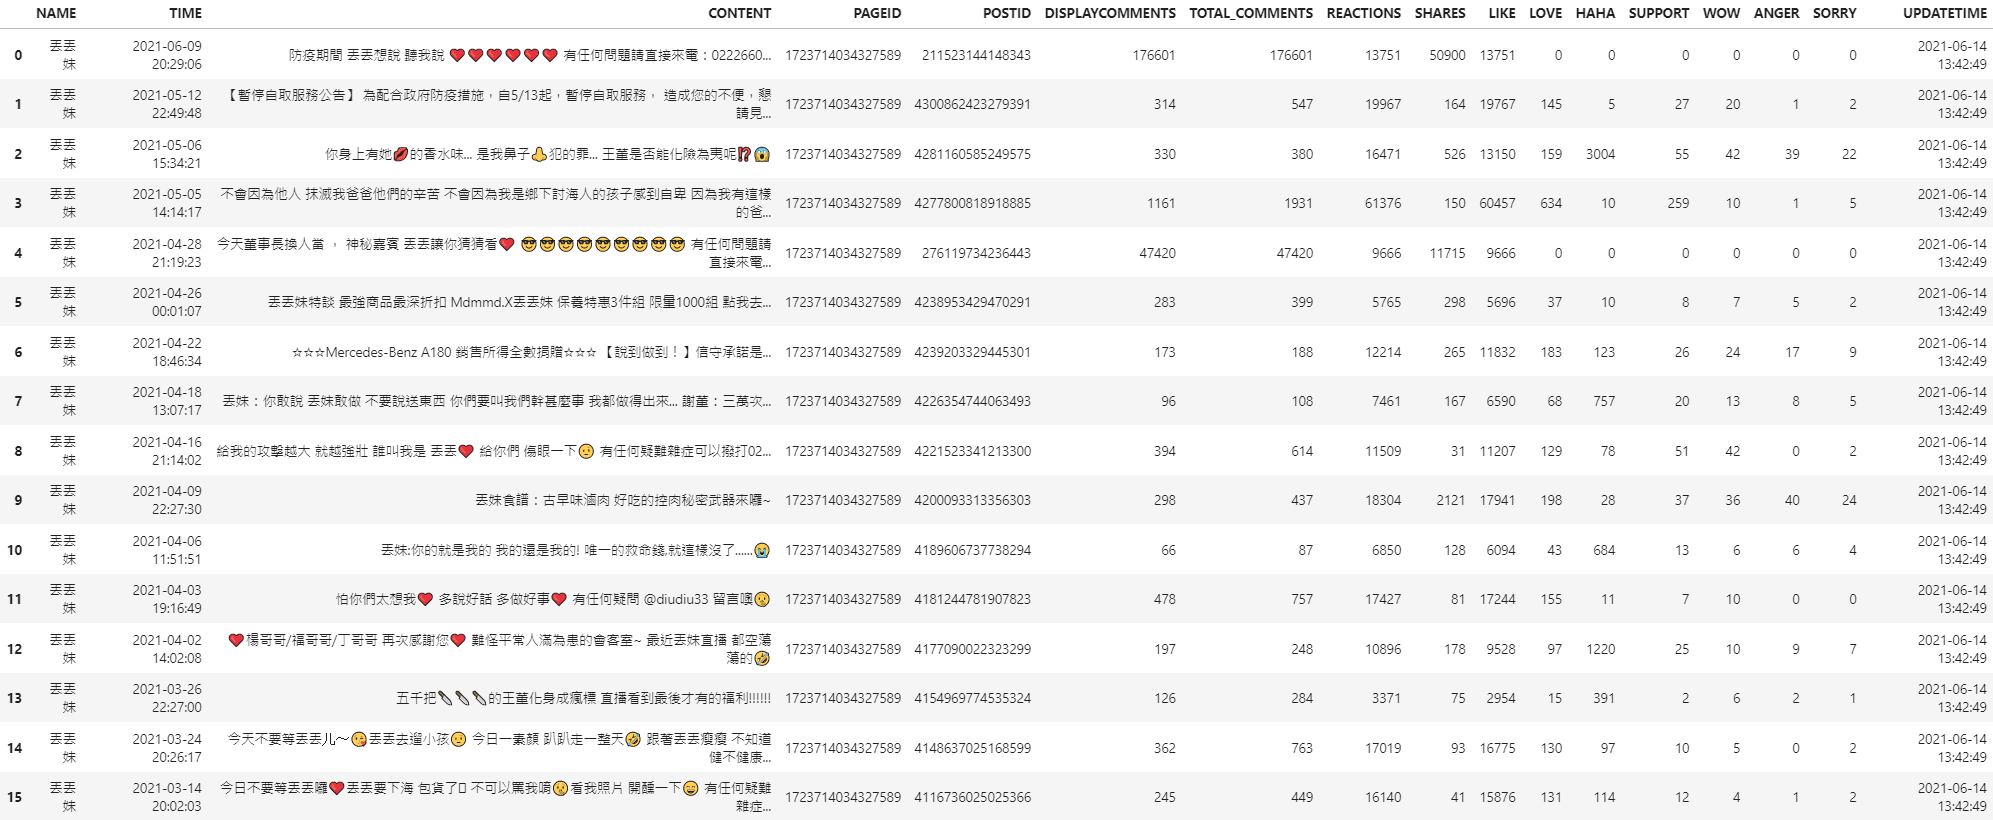
Task: Select post ID 4300862423279391
Action: coord(972,104)
